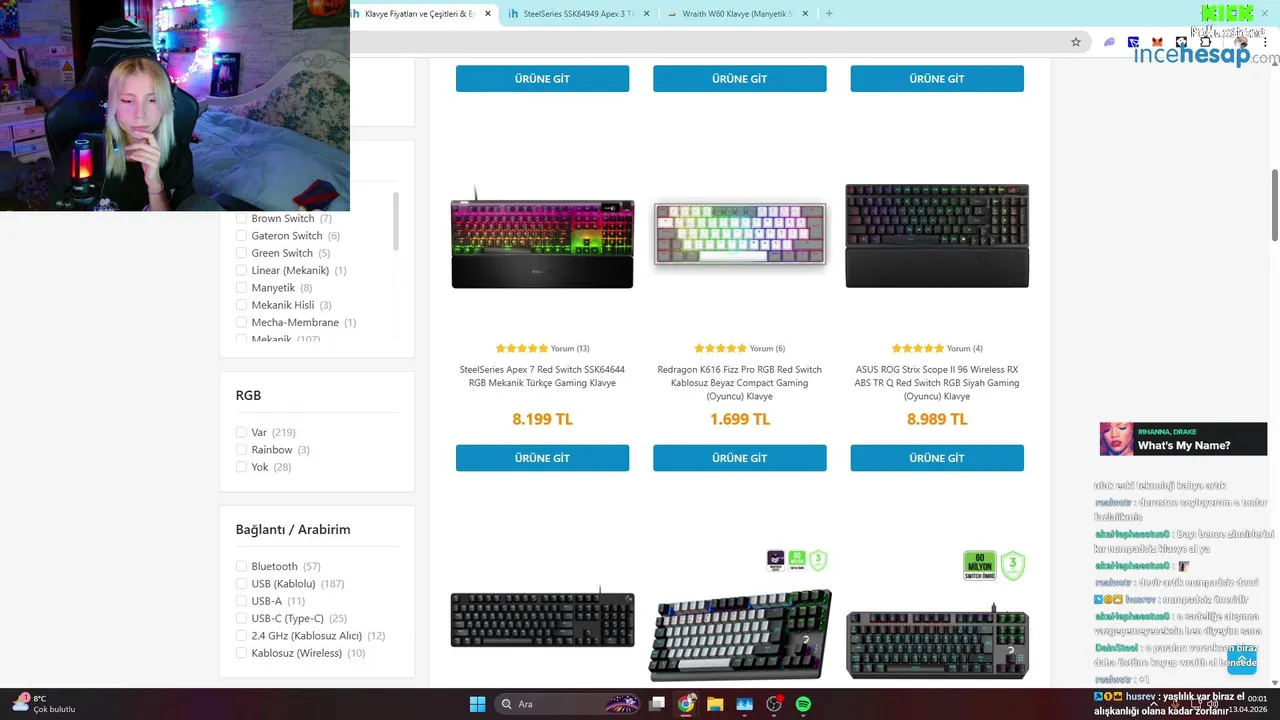Viewport: 1280px width, 720px height.
Task: Open the Redragon K616 Fizz Pro product link
Action: coord(740,383)
